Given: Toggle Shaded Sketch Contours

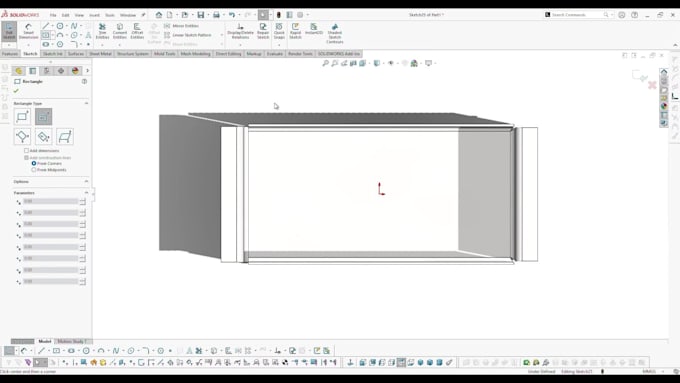Looking at the screenshot, I should 335,33.
